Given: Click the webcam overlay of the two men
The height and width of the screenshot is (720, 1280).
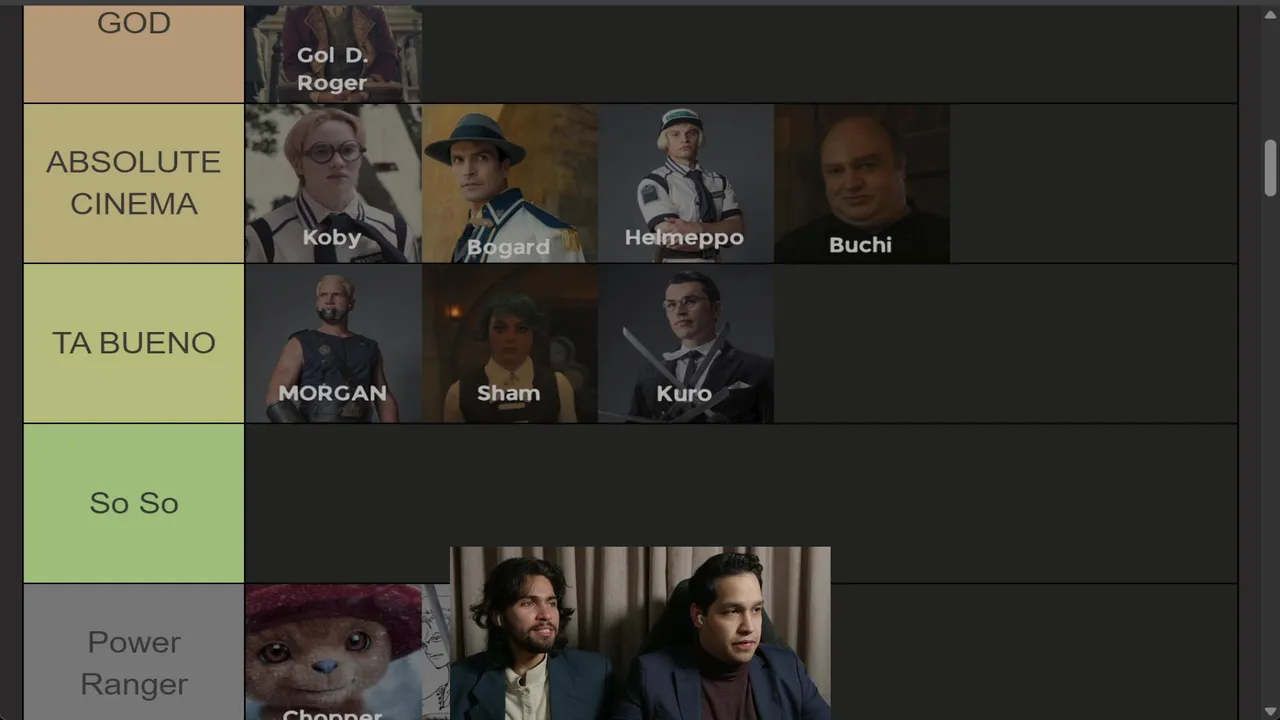Looking at the screenshot, I should pos(640,633).
